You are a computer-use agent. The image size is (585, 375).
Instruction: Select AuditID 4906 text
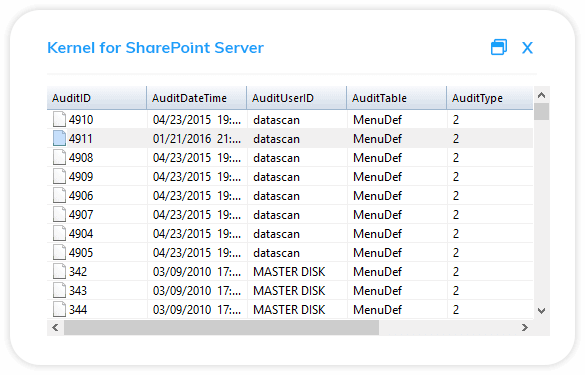click(81, 196)
